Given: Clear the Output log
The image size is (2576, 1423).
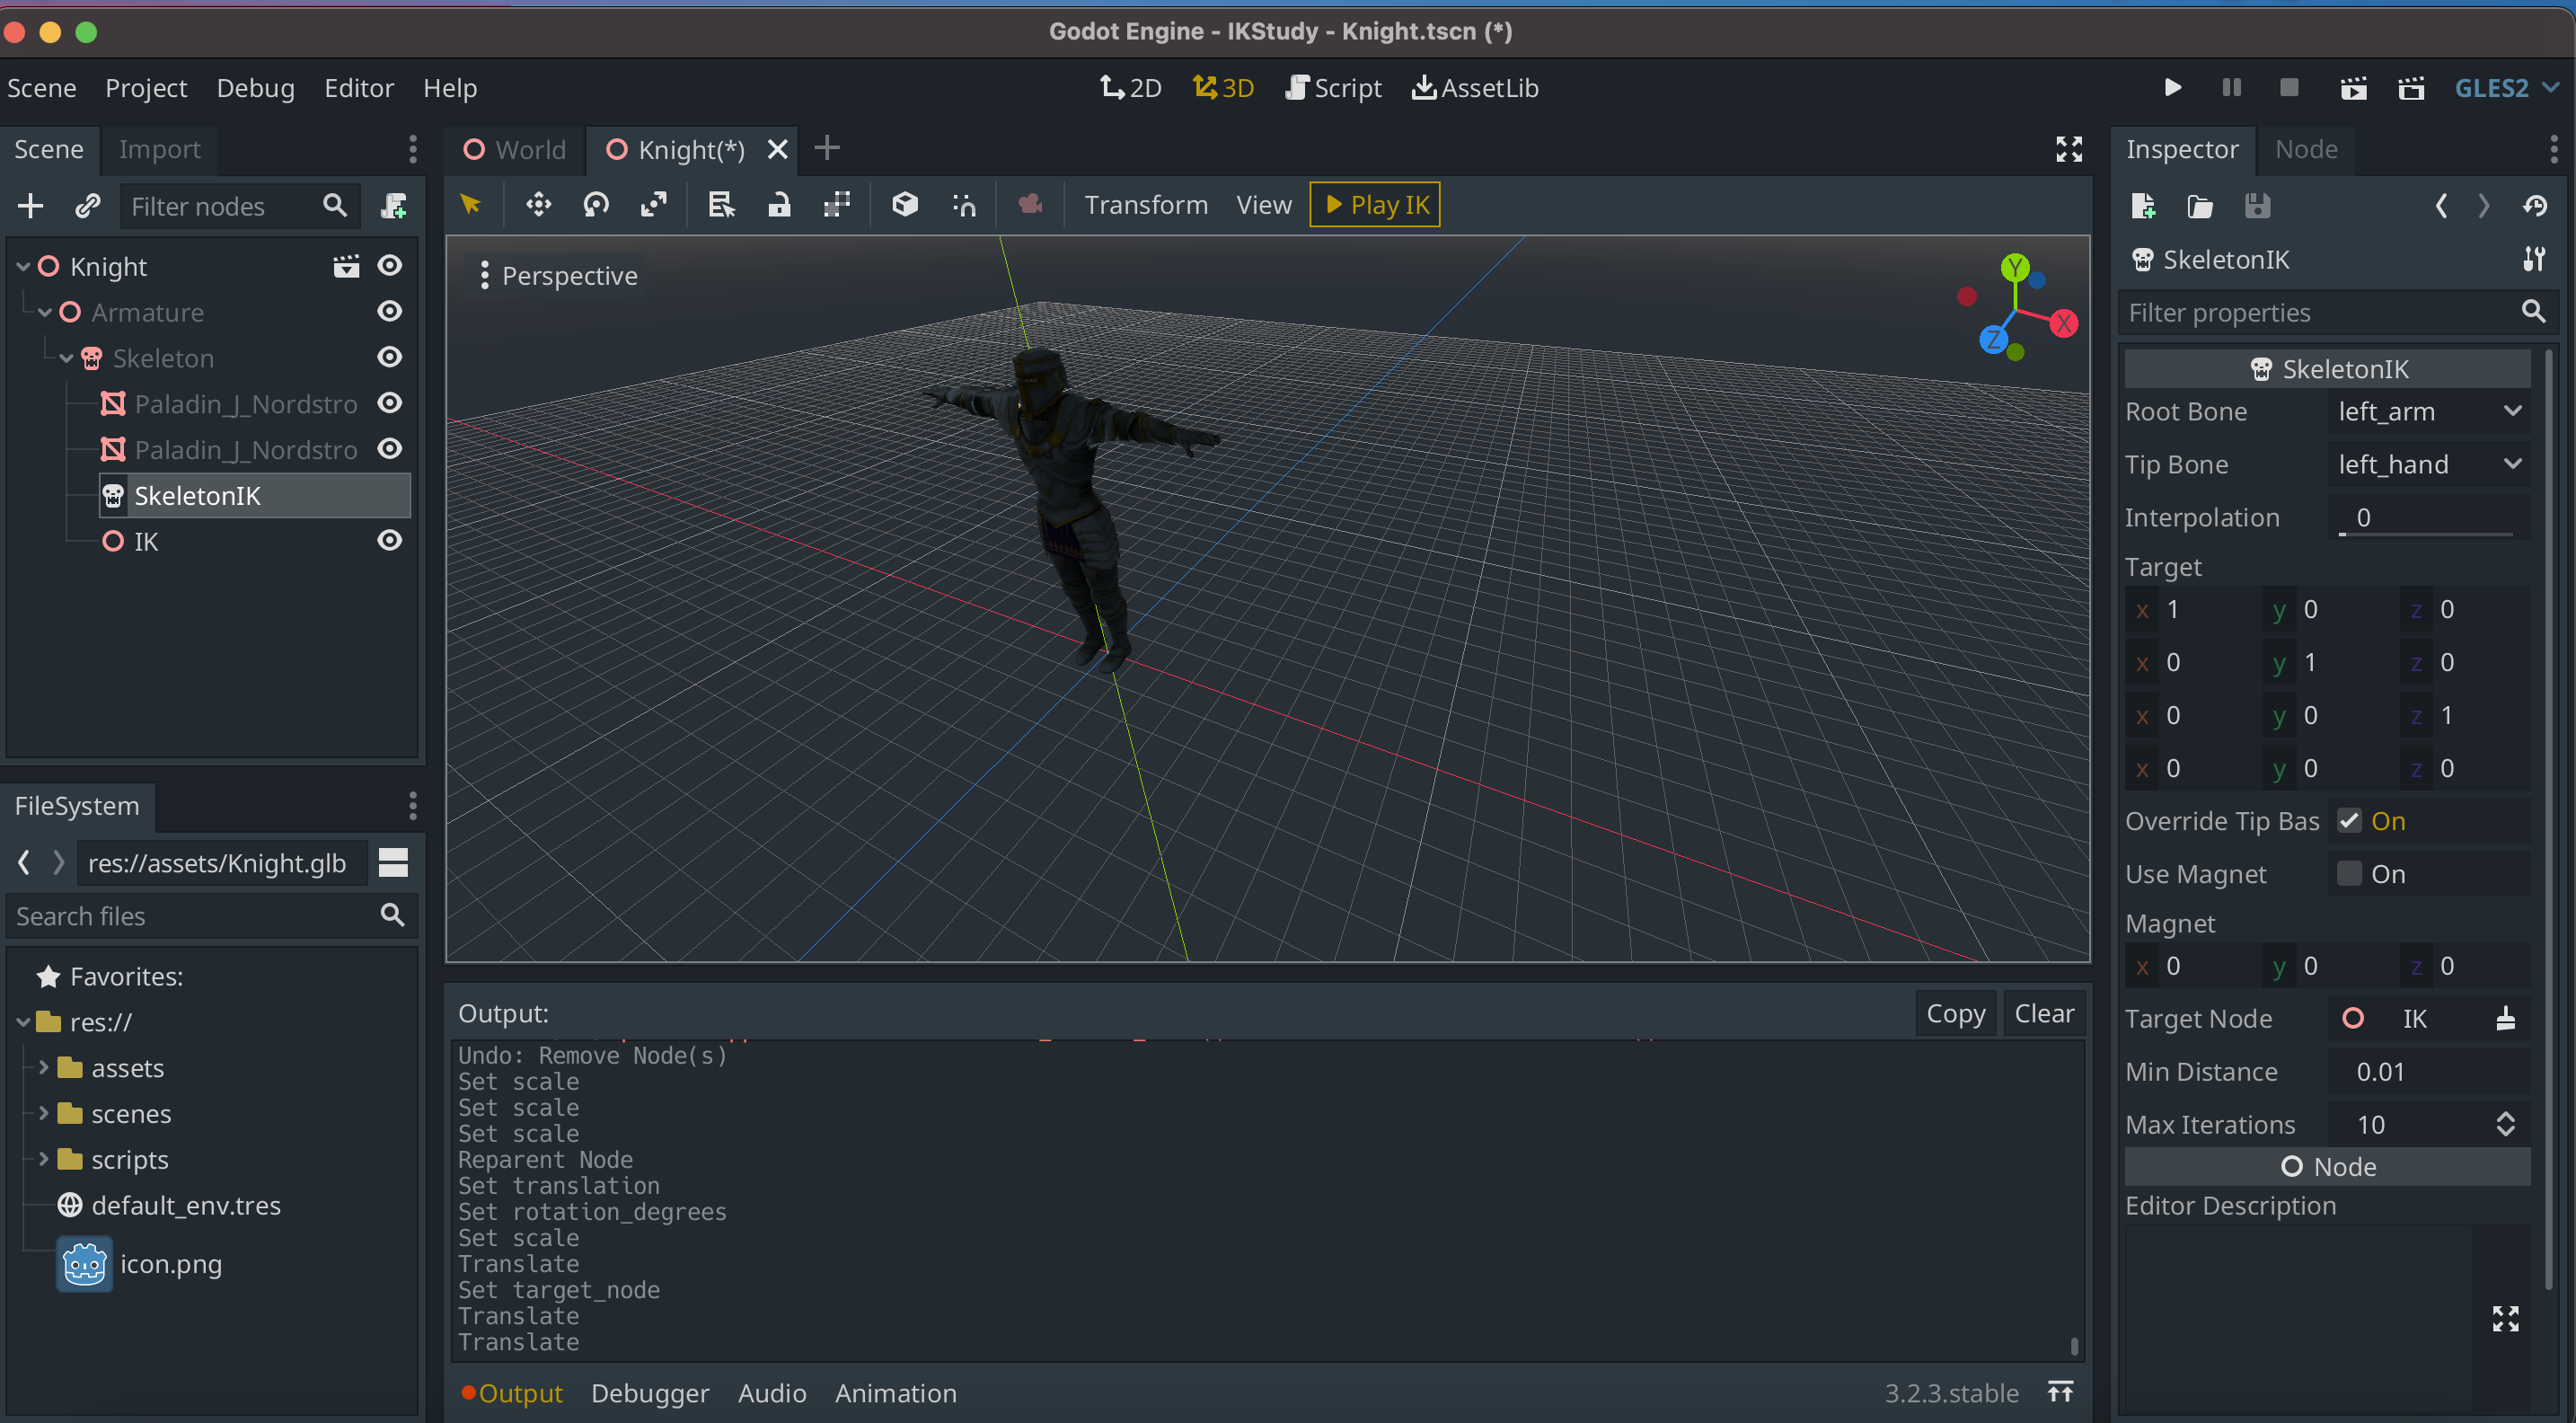Looking at the screenshot, I should coord(2044,1012).
